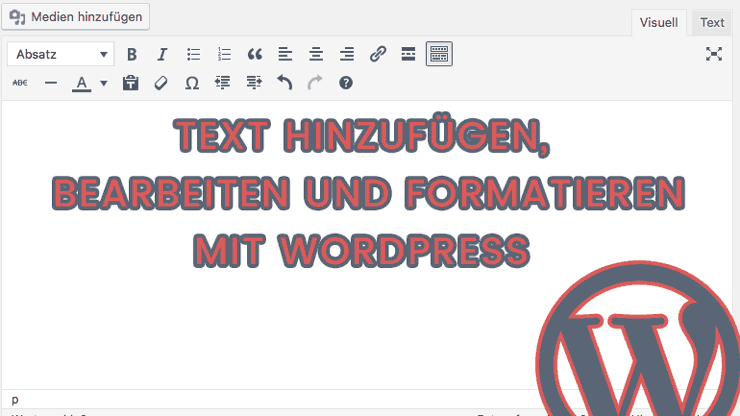Apply blockquote formatting
The height and width of the screenshot is (416, 740).
click(x=255, y=54)
